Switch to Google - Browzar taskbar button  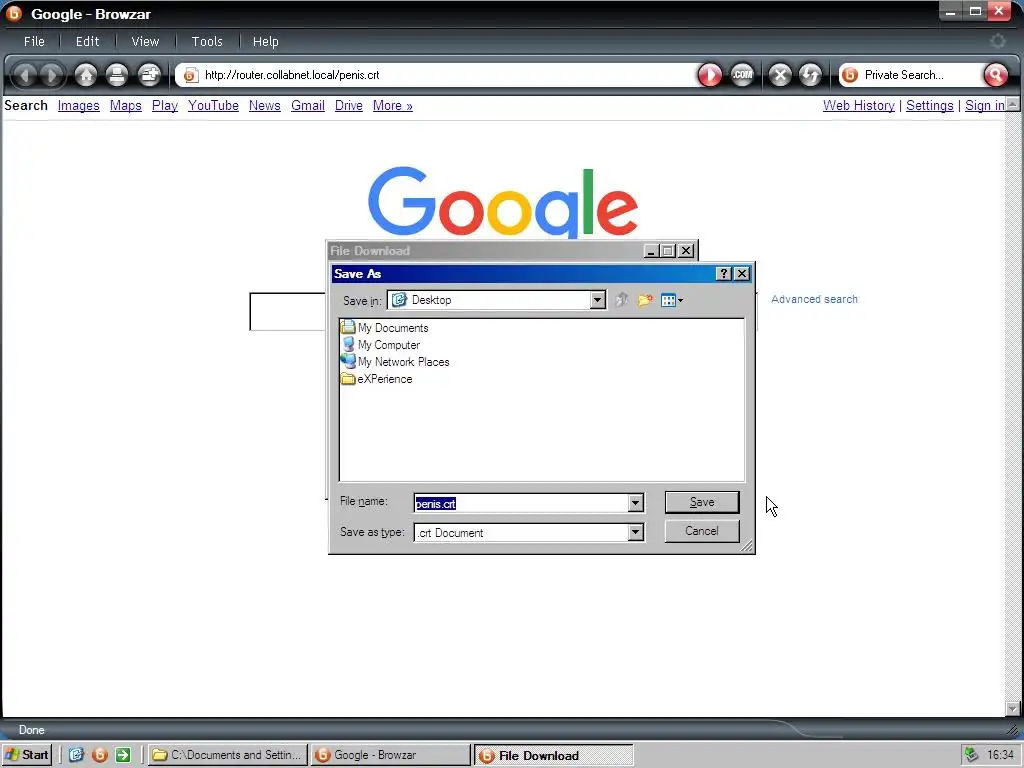pos(390,755)
